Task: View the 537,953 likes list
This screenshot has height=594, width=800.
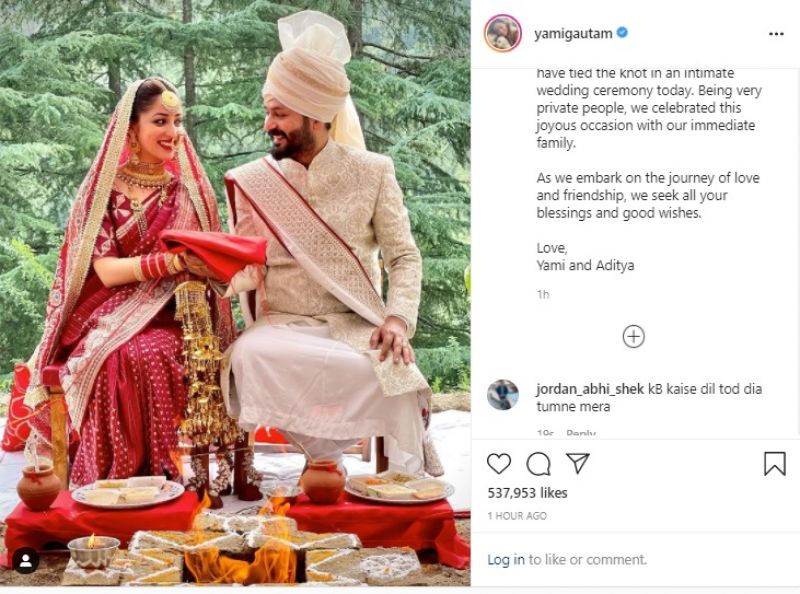Action: (x=527, y=493)
